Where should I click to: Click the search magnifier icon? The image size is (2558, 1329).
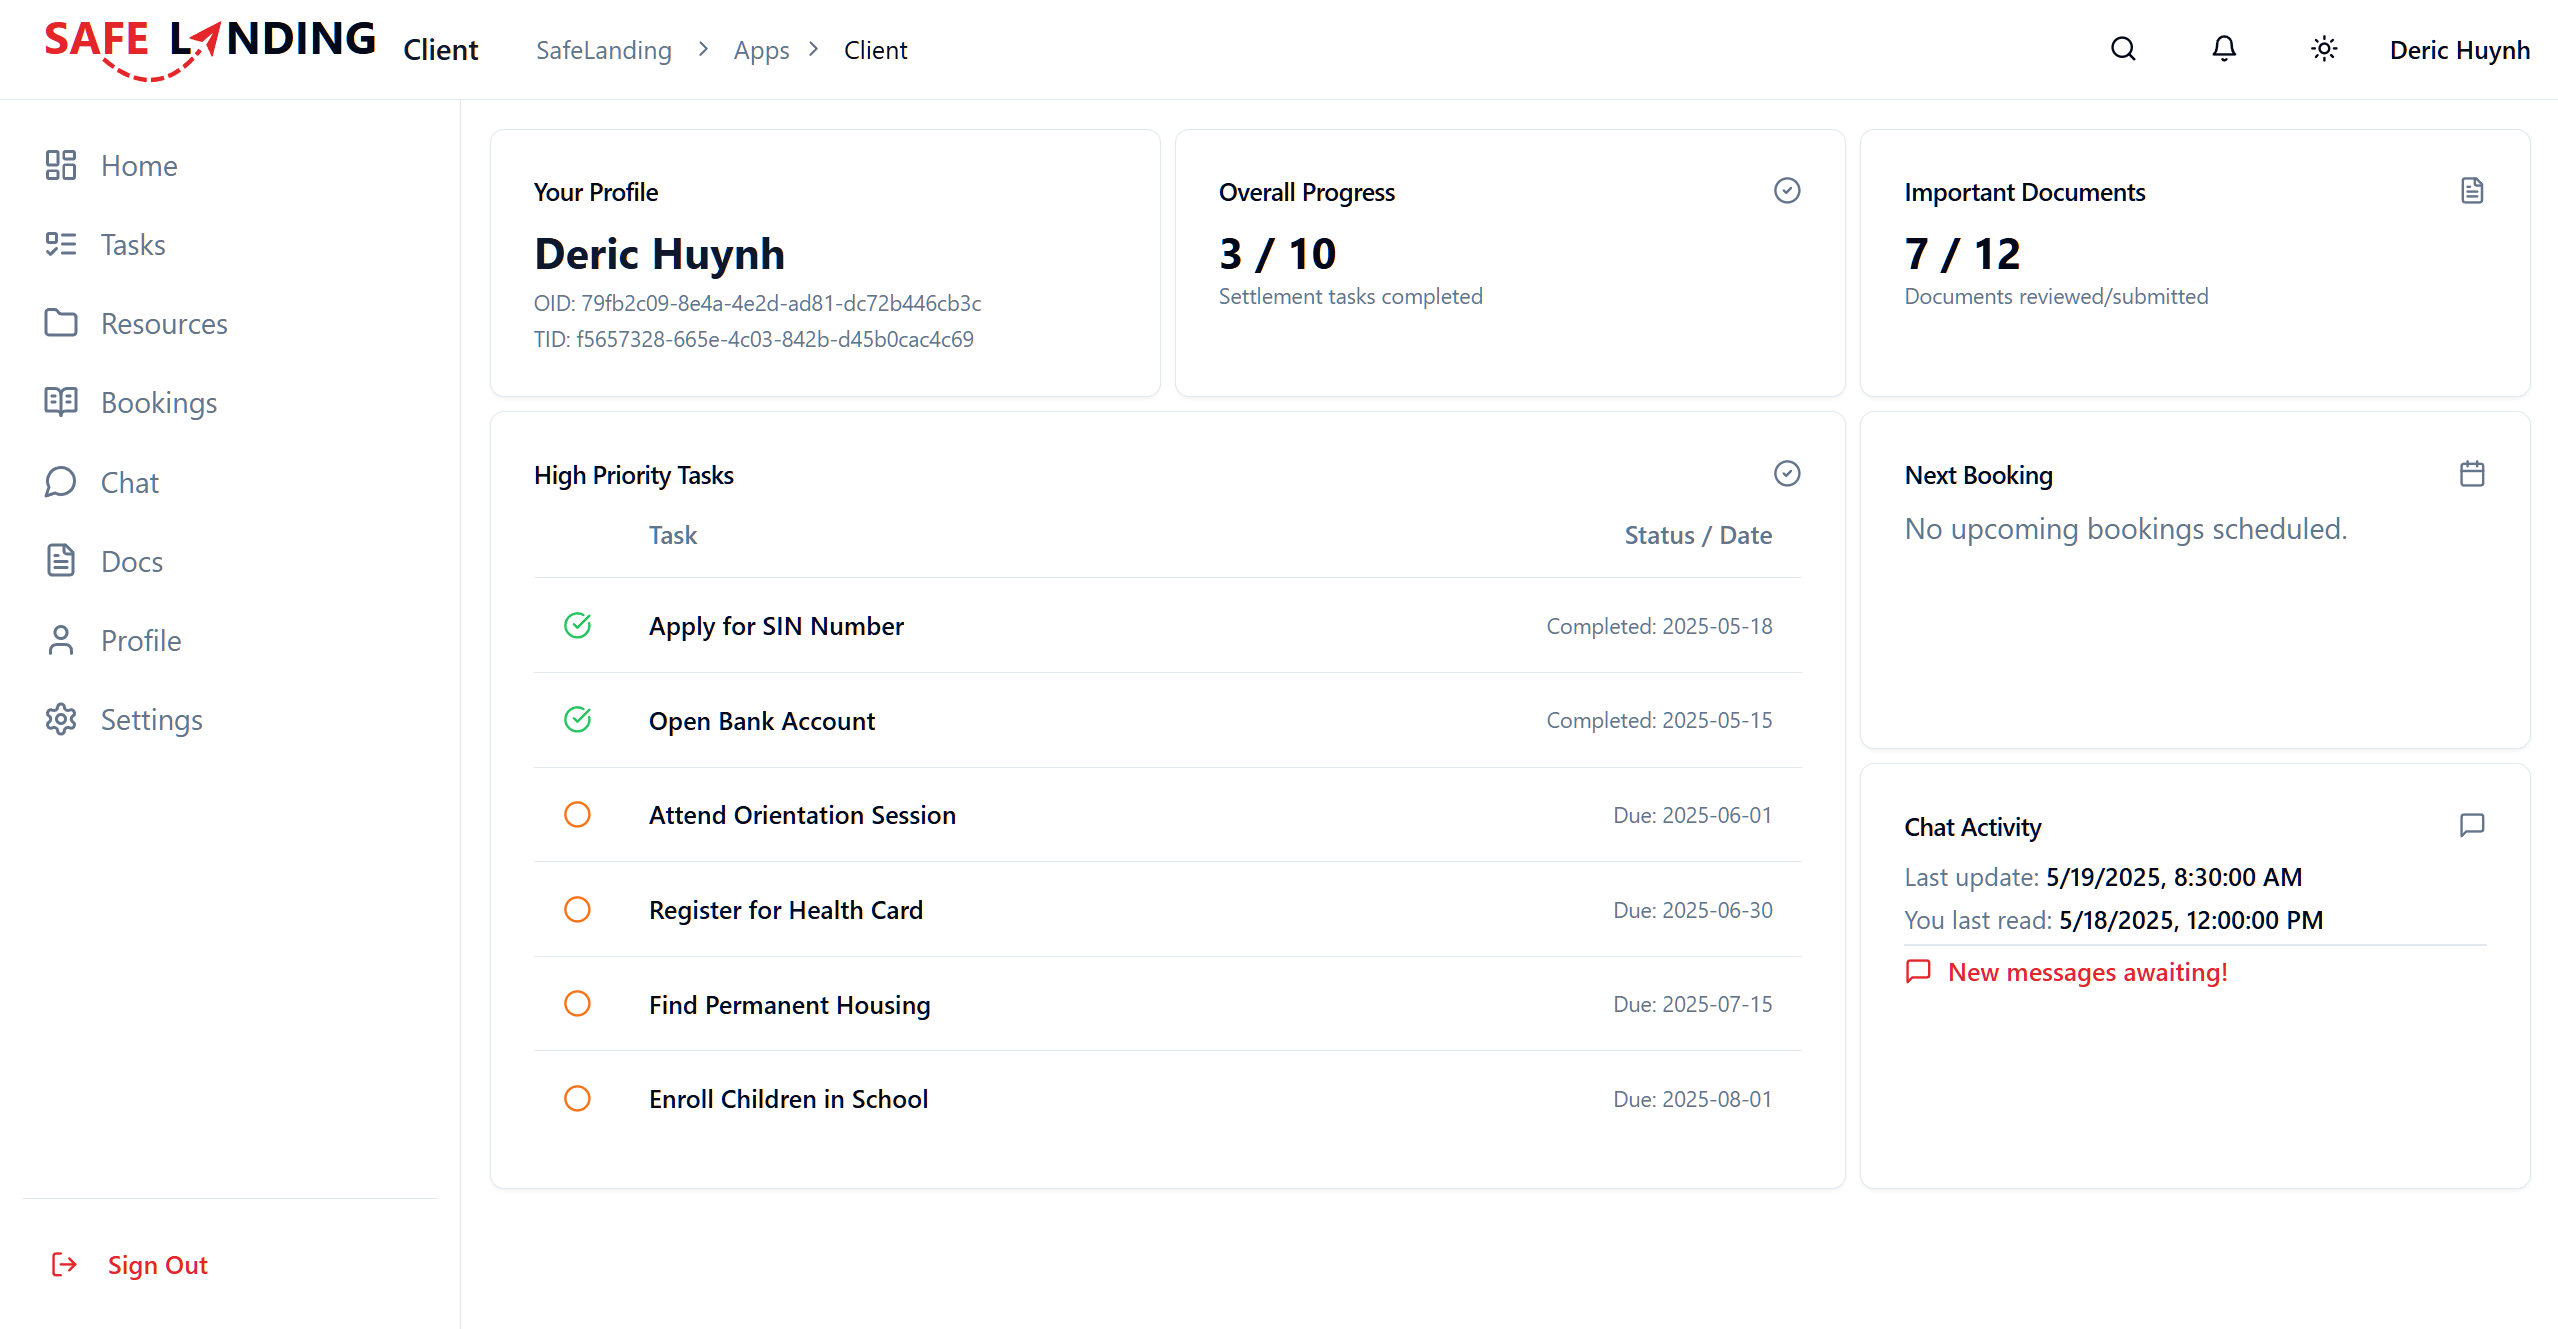tap(2123, 49)
